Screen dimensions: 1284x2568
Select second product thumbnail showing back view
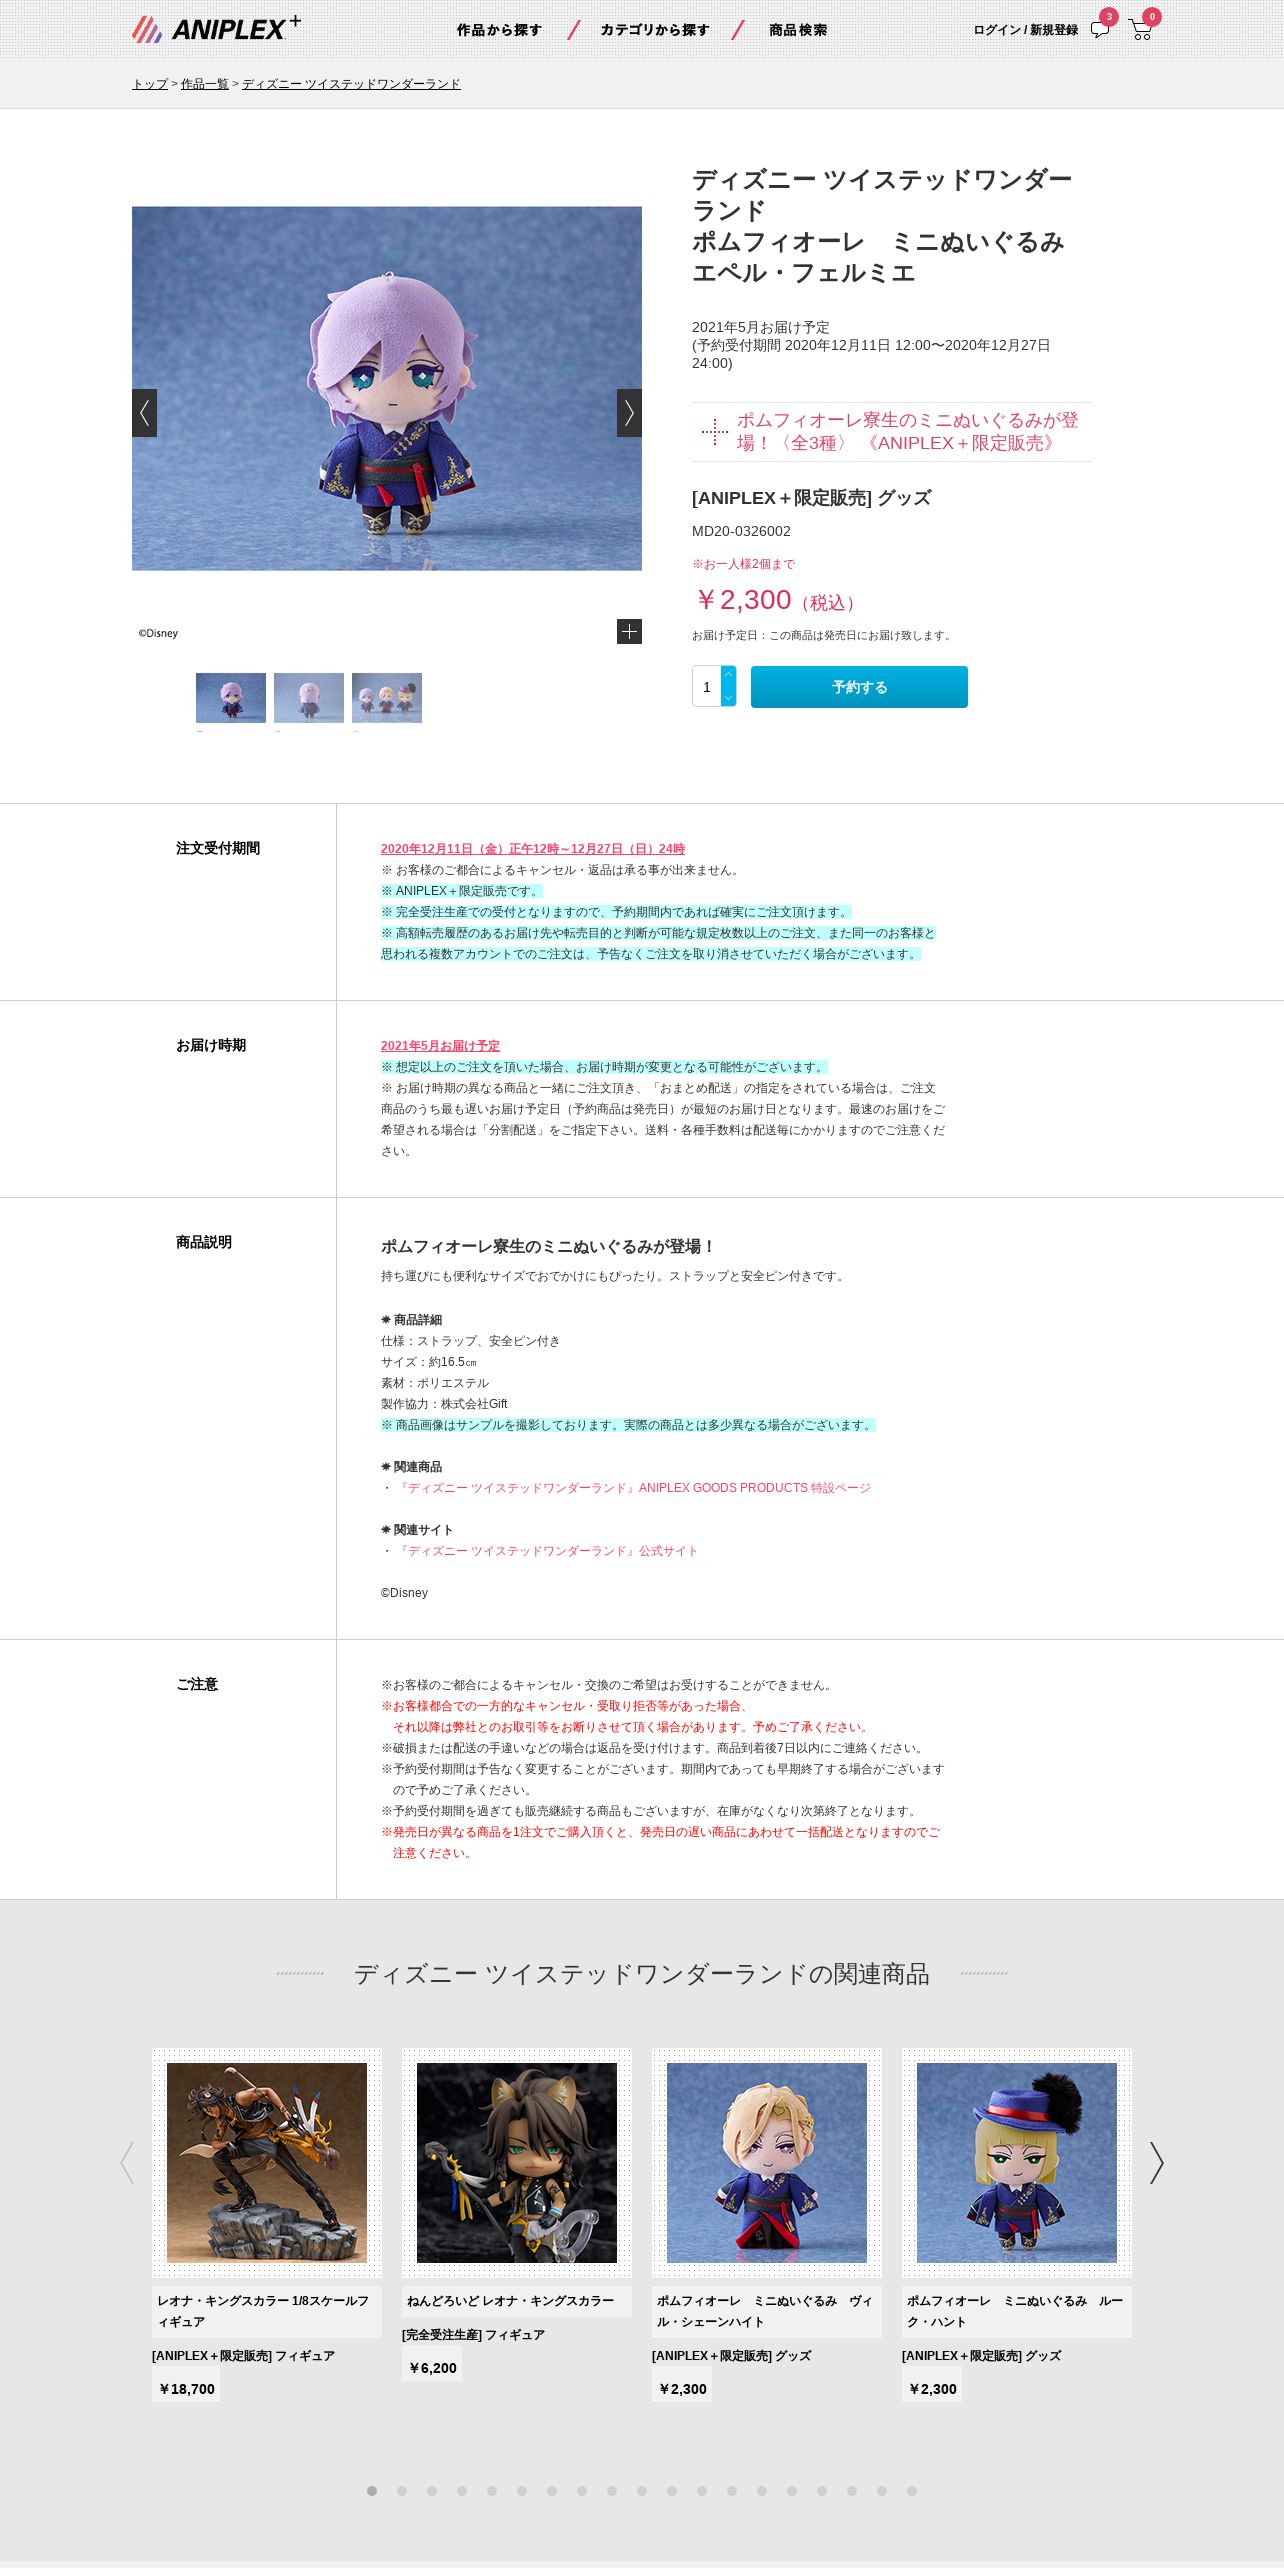pyautogui.click(x=309, y=698)
